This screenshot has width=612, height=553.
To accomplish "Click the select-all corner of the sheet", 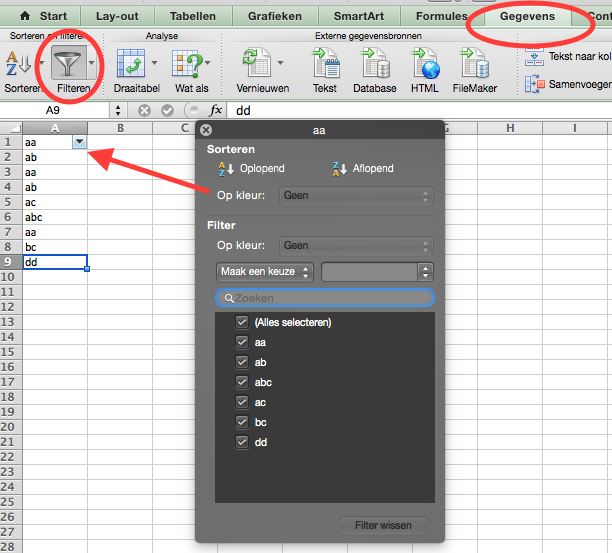I will coord(11,128).
